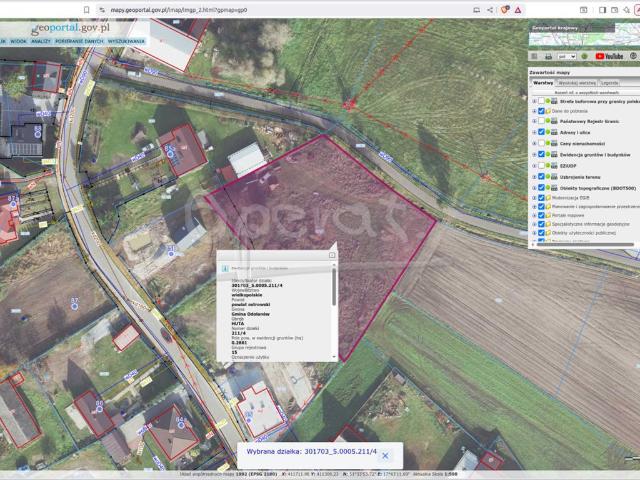Click 'Gmina Odolanów' text in popup
This screenshot has height=480, width=640.
coord(251,314)
